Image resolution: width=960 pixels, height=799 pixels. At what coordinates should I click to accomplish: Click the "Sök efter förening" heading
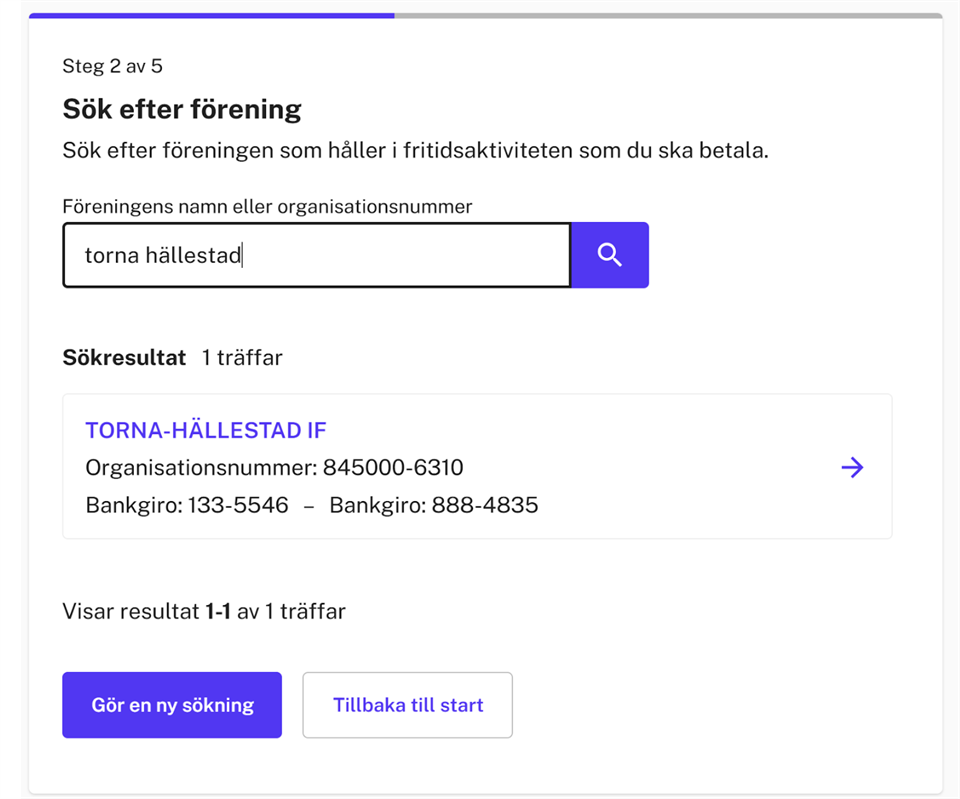coord(182,108)
